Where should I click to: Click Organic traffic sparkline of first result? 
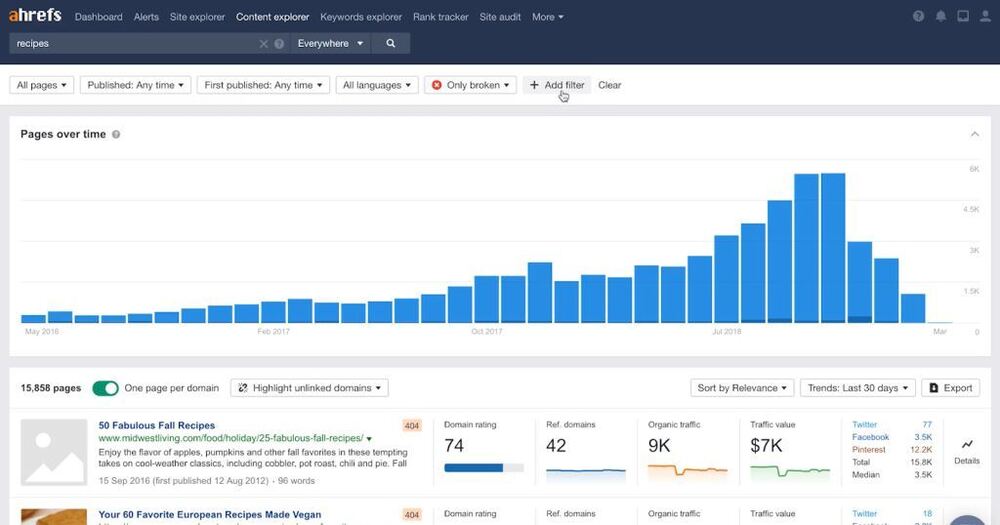tap(688, 472)
